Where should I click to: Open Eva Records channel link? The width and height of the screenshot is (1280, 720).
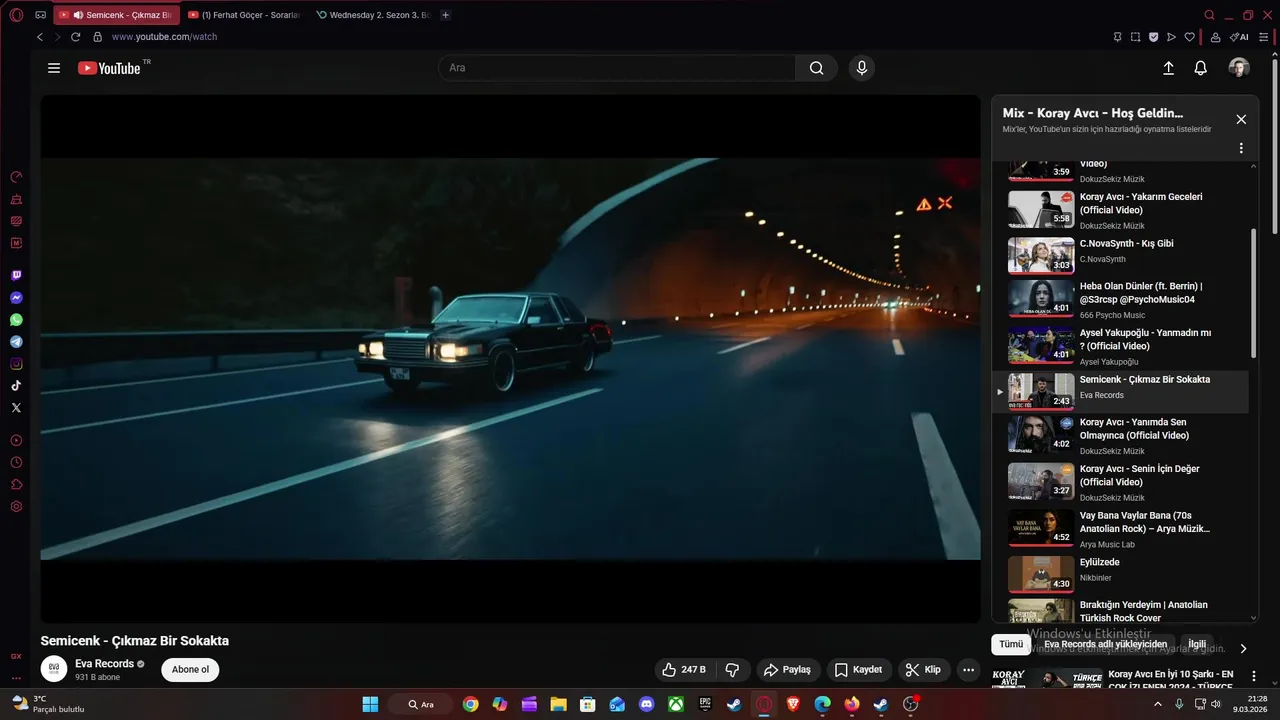pyautogui.click(x=104, y=664)
